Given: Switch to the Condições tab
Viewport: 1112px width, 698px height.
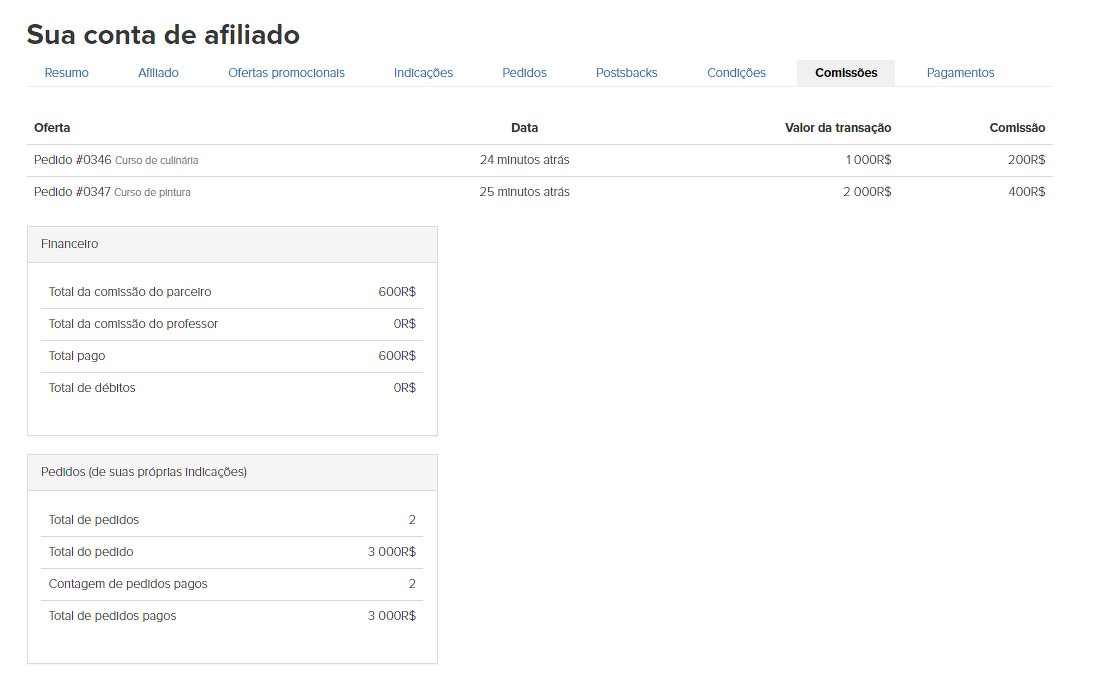Looking at the screenshot, I should pos(736,73).
